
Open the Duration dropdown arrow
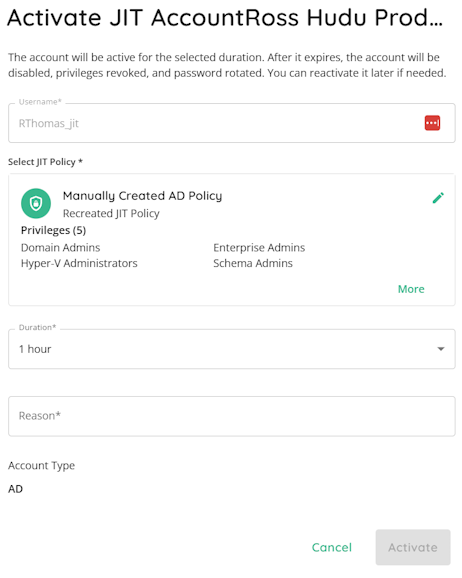click(x=441, y=349)
